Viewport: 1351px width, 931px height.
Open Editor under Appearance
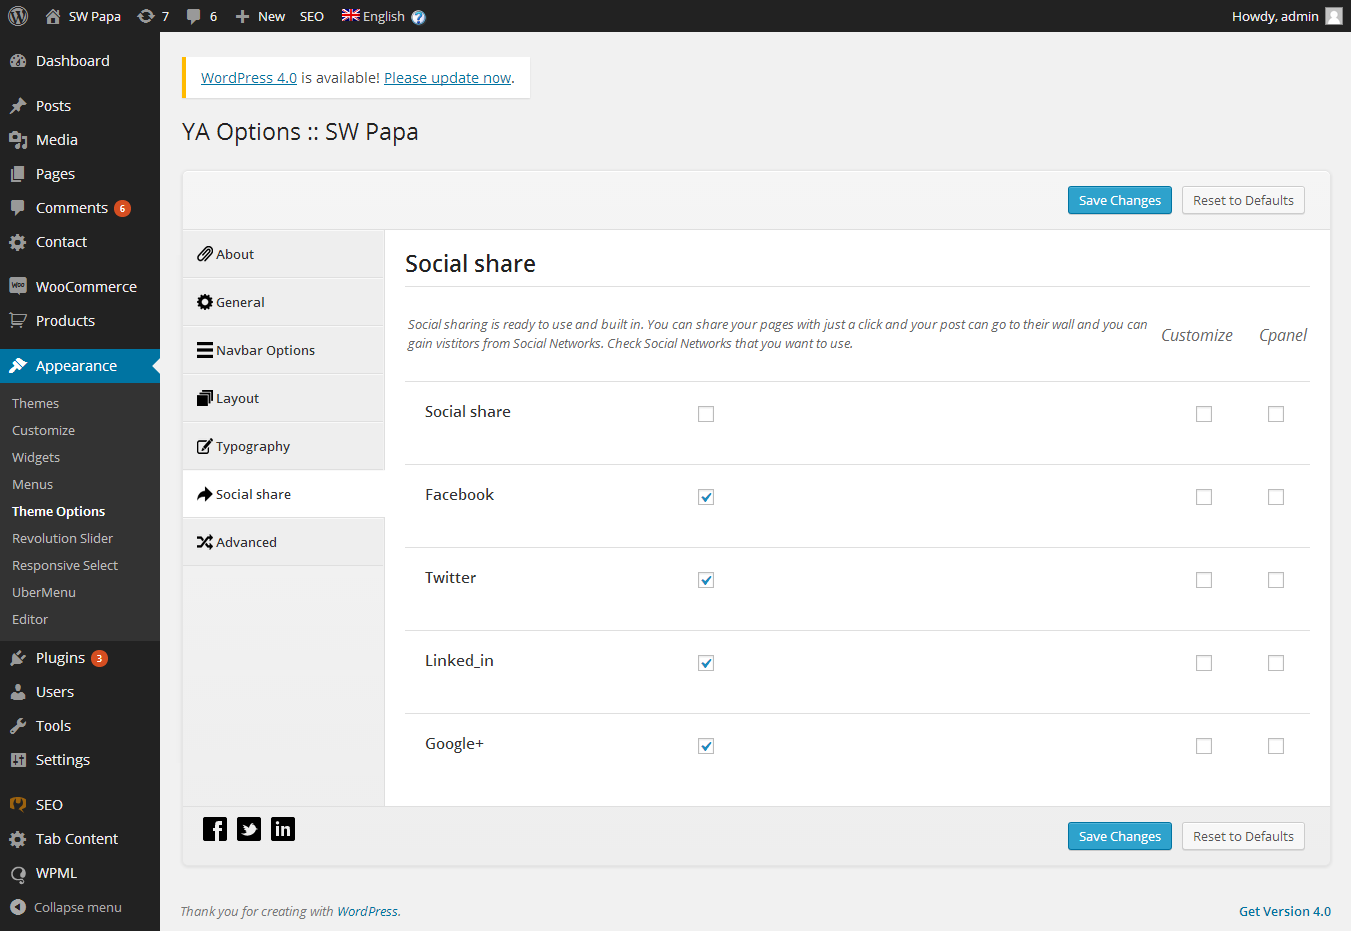[x=30, y=619]
